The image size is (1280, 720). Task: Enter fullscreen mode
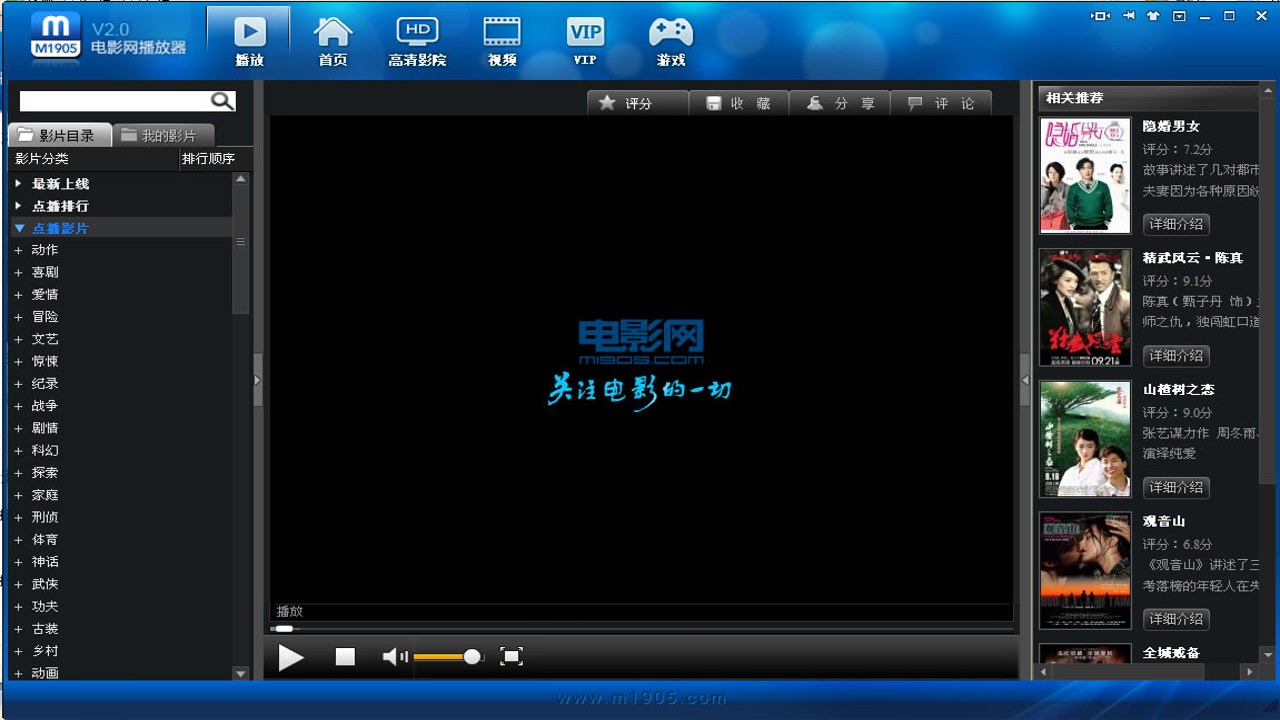point(511,657)
